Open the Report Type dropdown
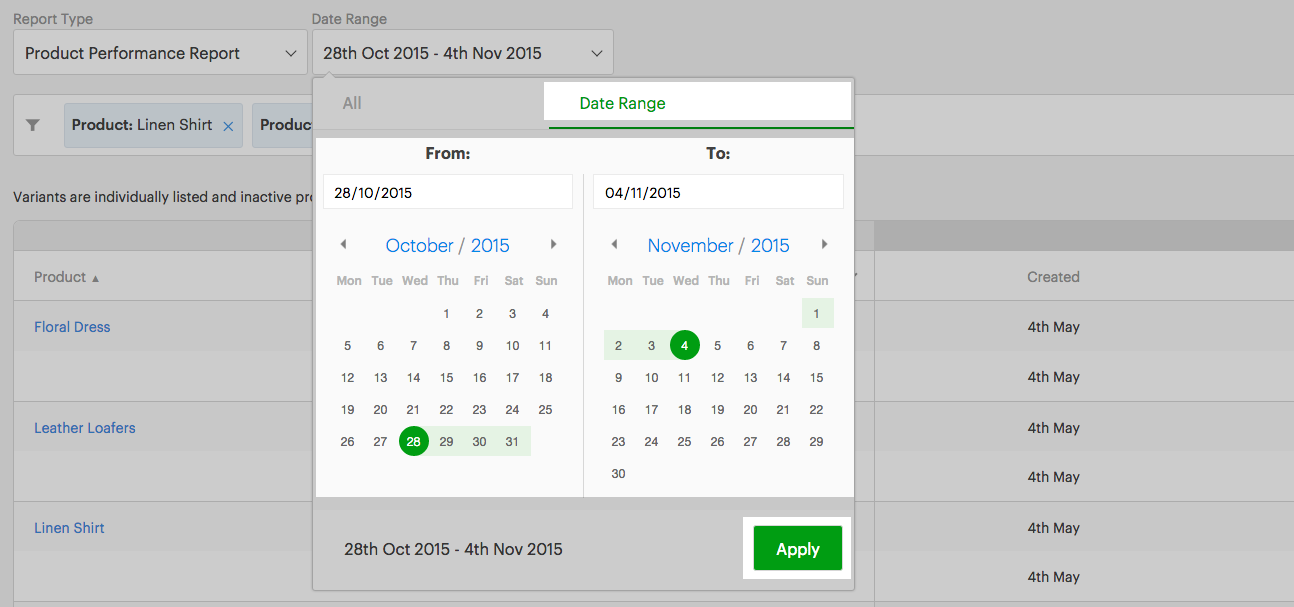 click(160, 53)
